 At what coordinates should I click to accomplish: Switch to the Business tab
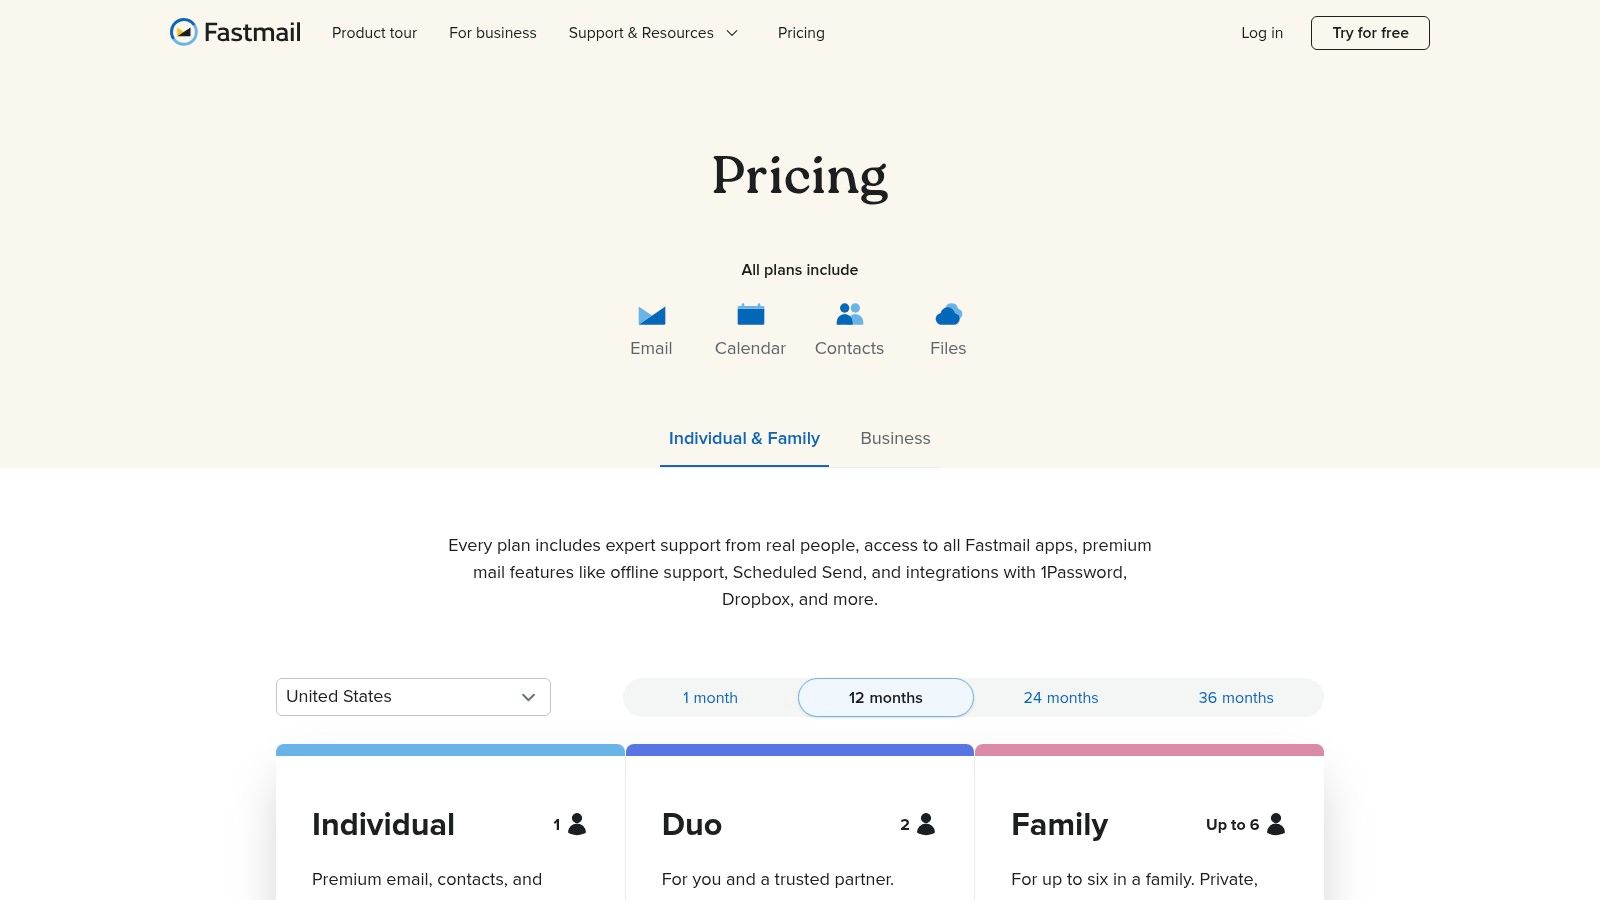895,438
